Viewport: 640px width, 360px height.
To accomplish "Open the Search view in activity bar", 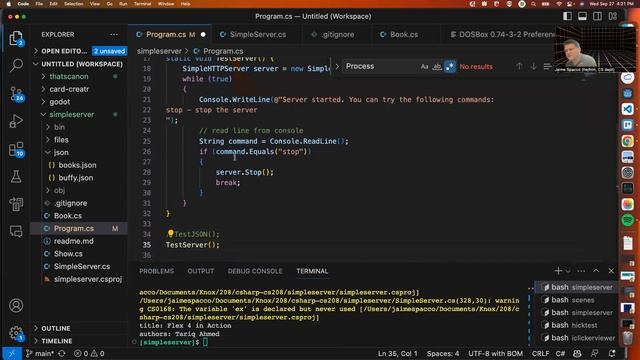I will [16, 65].
